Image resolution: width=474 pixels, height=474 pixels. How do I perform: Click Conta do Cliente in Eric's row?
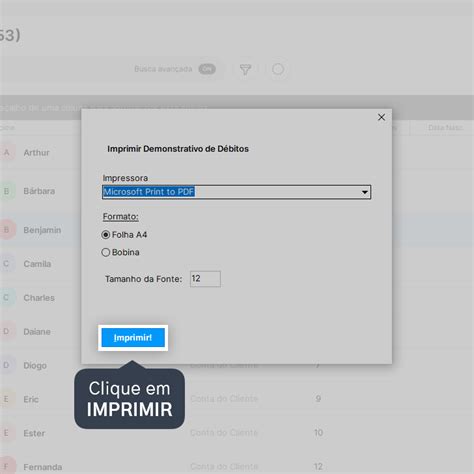point(224,399)
